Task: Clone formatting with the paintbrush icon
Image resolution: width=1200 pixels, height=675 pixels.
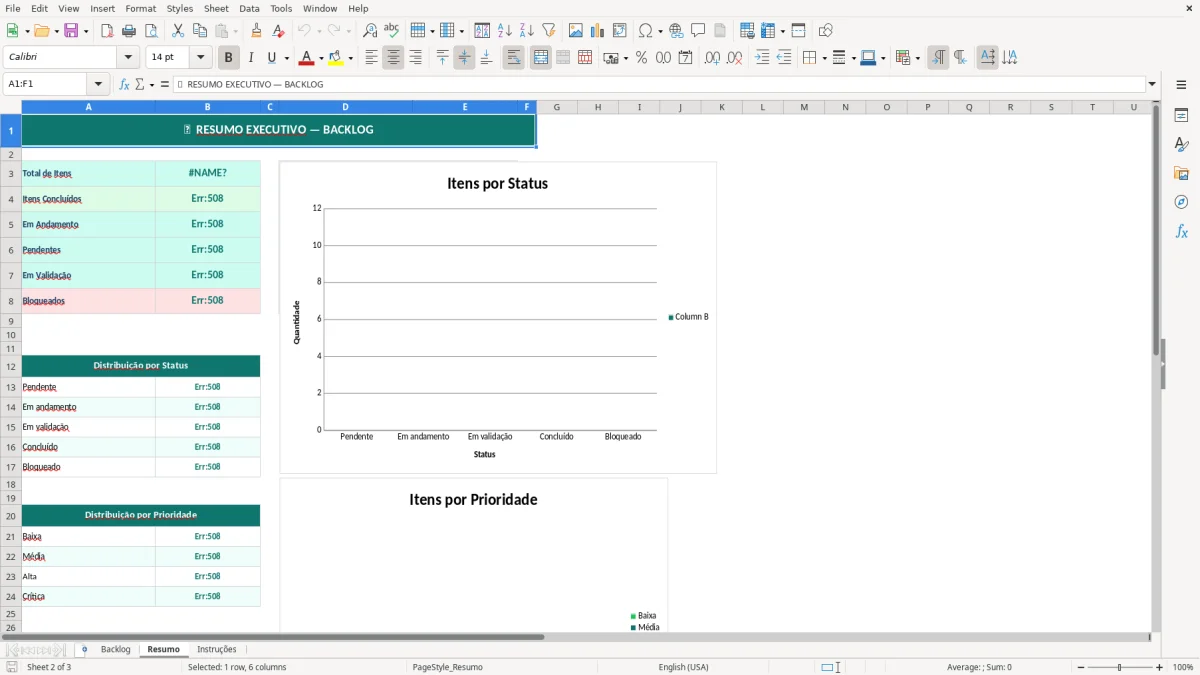Action: [x=256, y=31]
